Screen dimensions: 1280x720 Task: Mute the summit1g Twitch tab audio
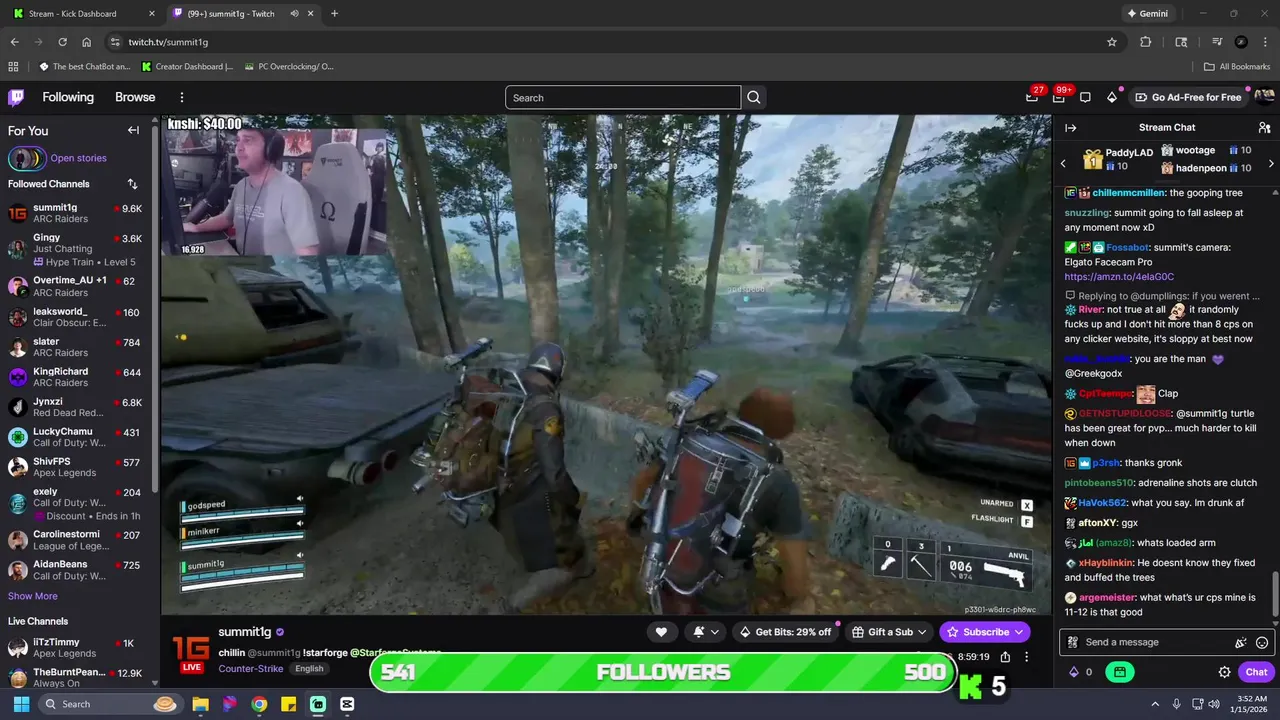pyautogui.click(x=294, y=14)
